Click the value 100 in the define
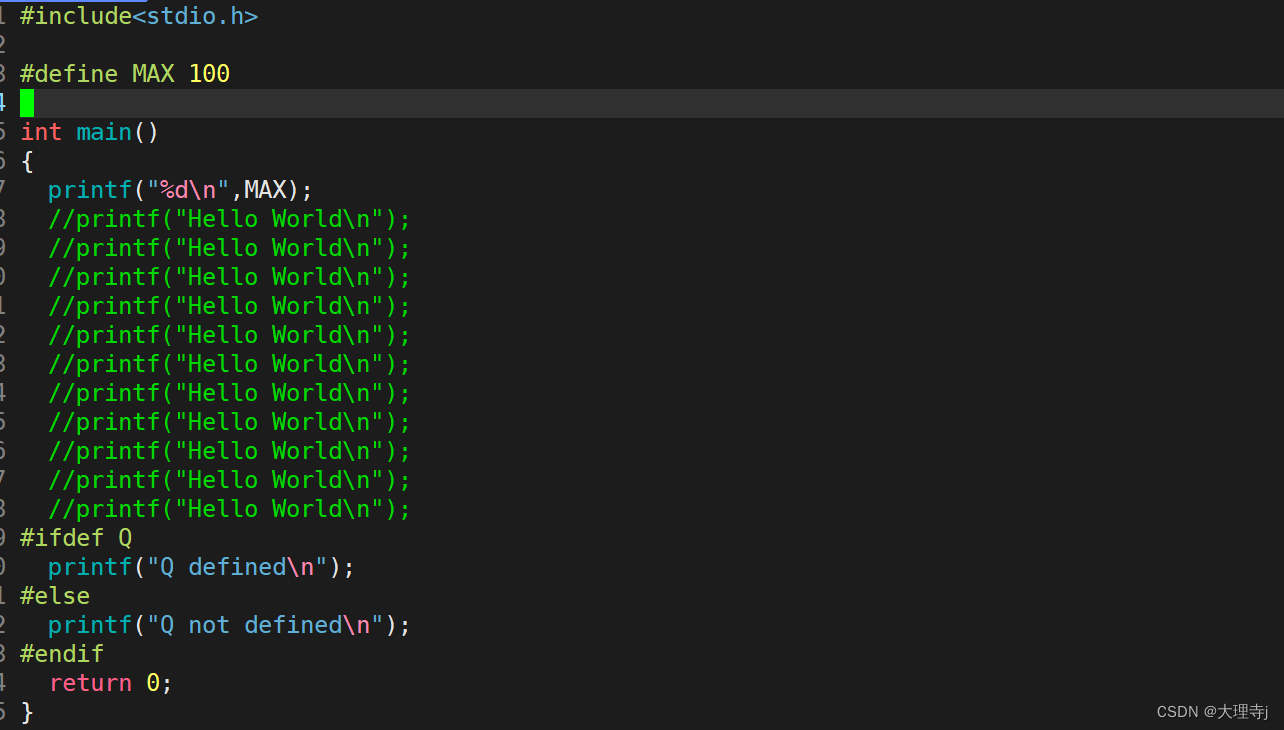Screen dimensions: 1284x730 coord(209,74)
